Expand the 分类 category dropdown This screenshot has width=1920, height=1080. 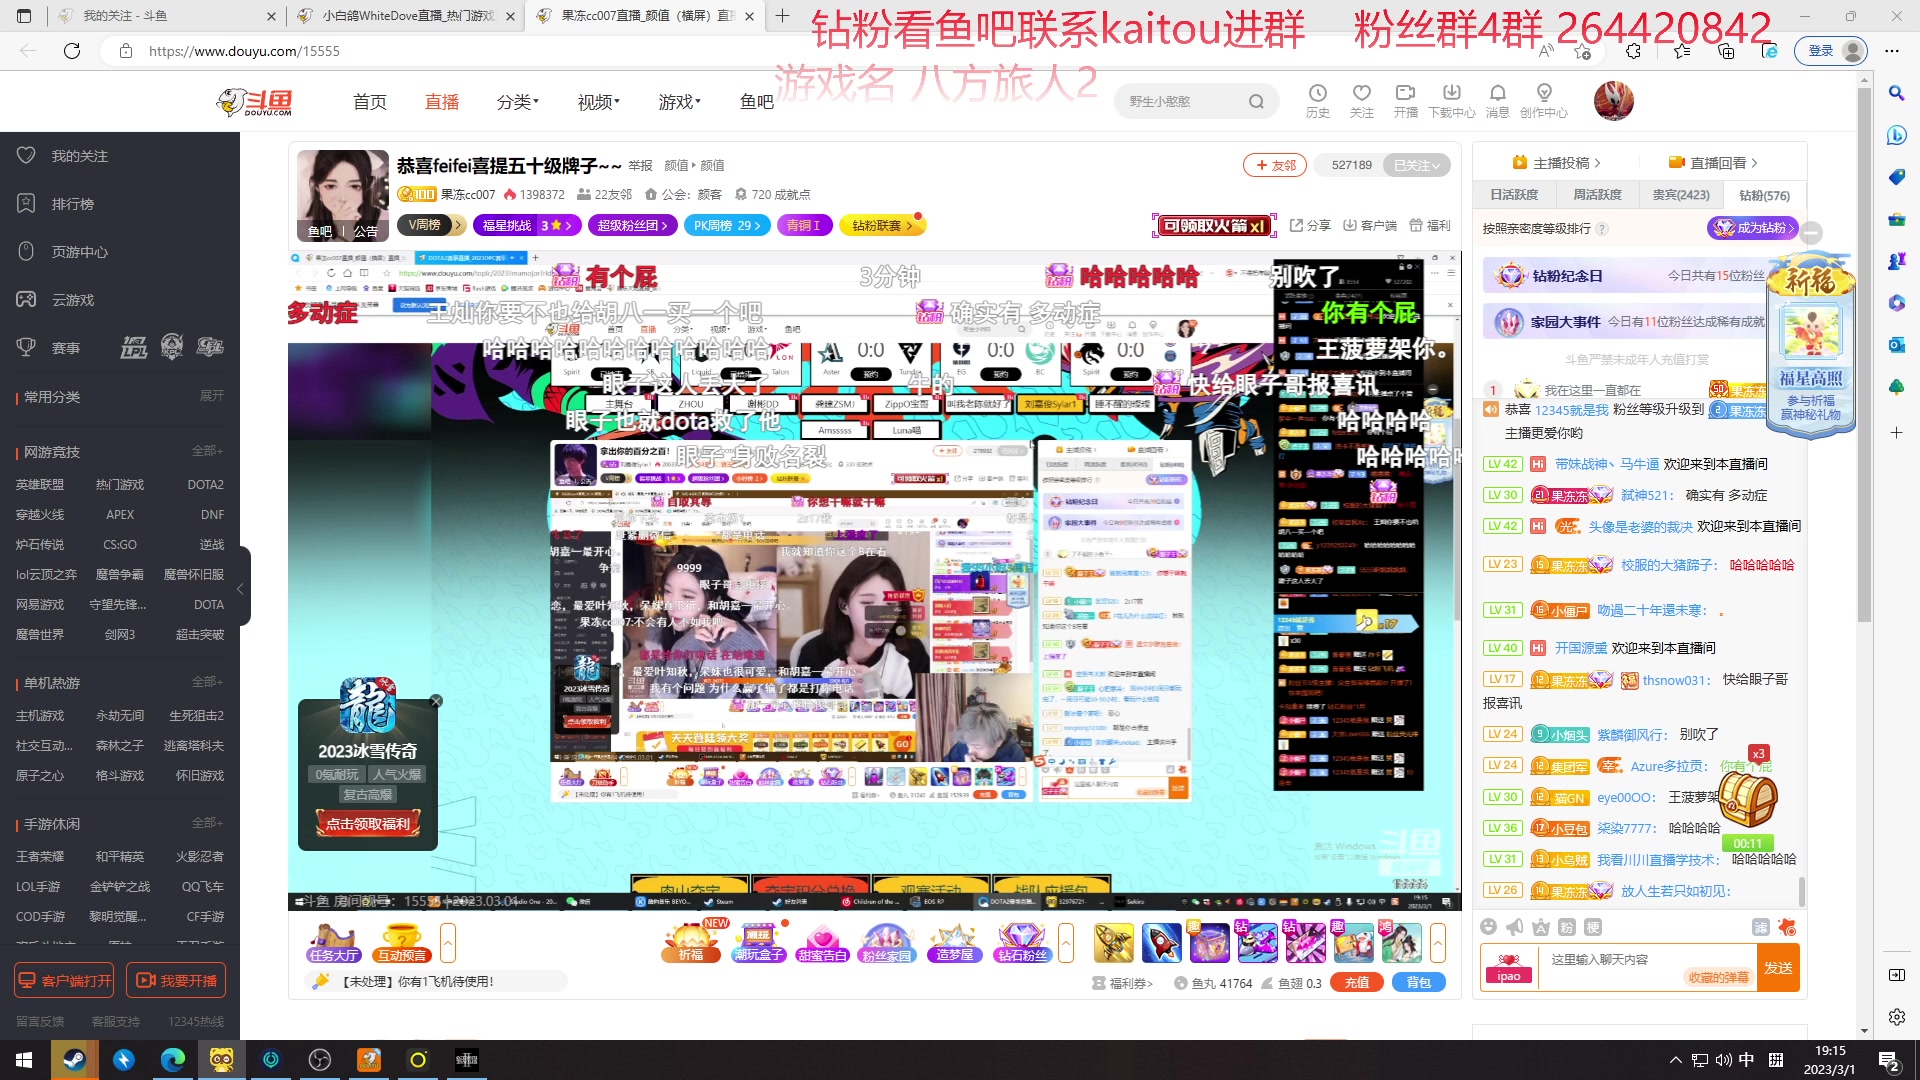click(517, 101)
